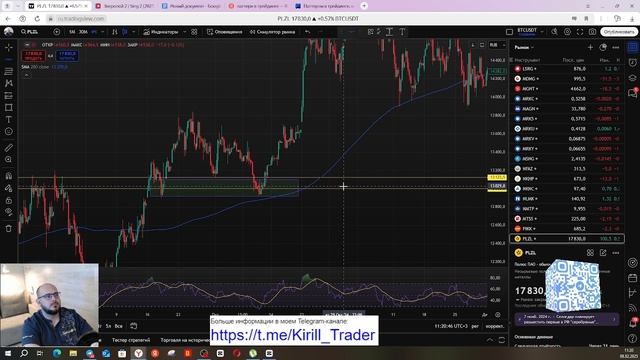
Task: Click the red sell price button
Action: point(33,56)
